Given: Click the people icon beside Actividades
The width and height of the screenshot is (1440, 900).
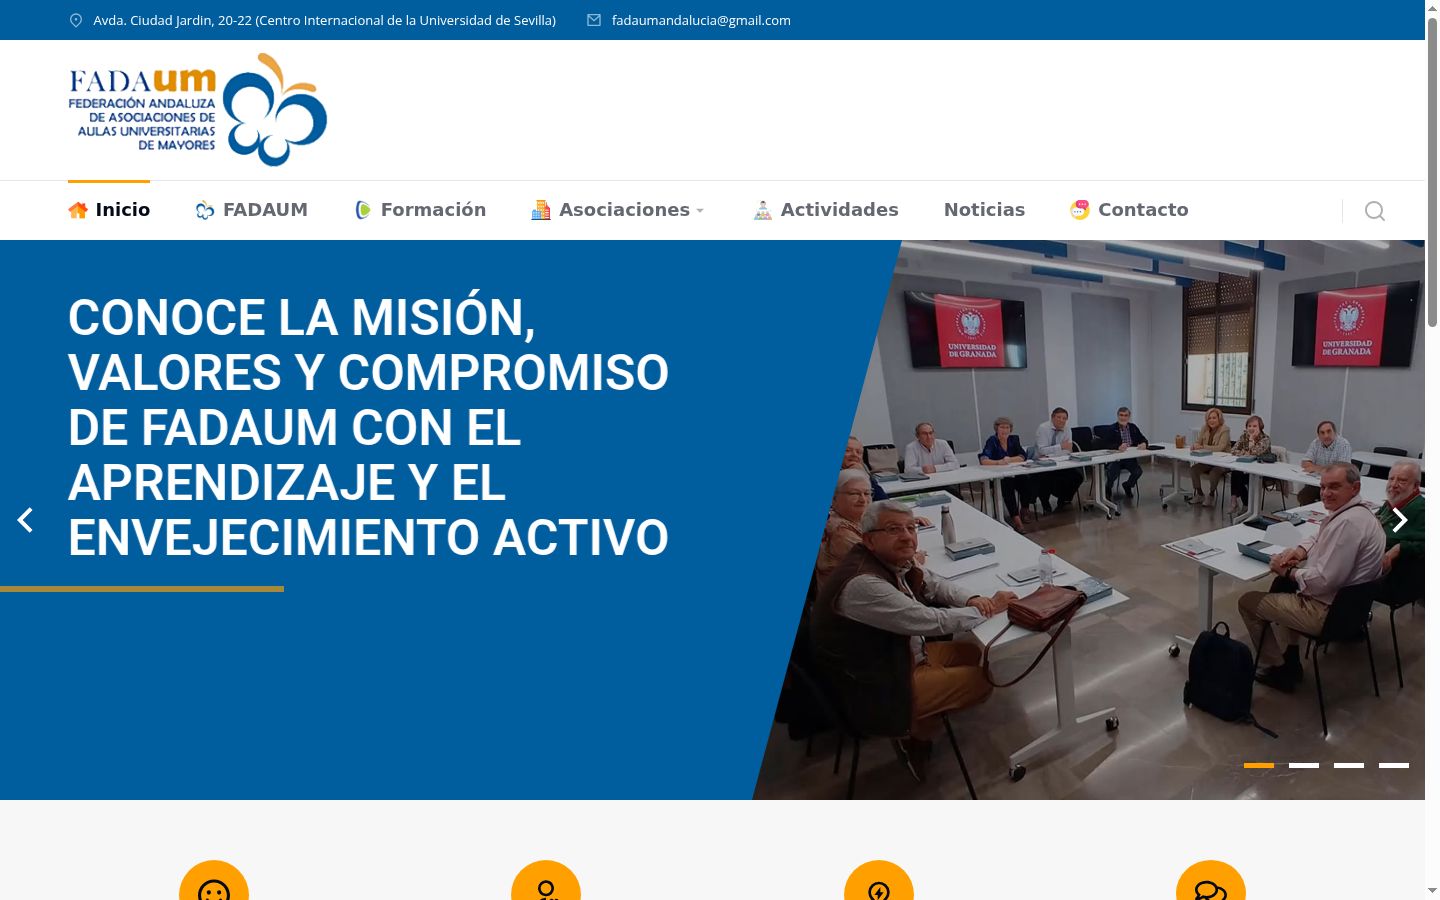Looking at the screenshot, I should coord(763,210).
